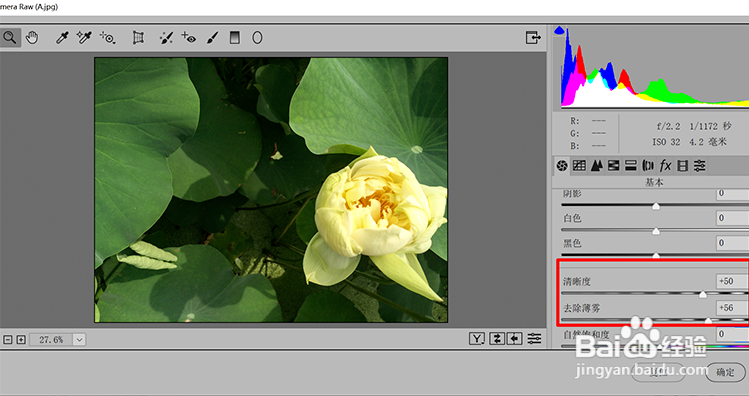Screen dimensions: 749x396
Task: Click the 白色 value field
Action: [x=733, y=218]
